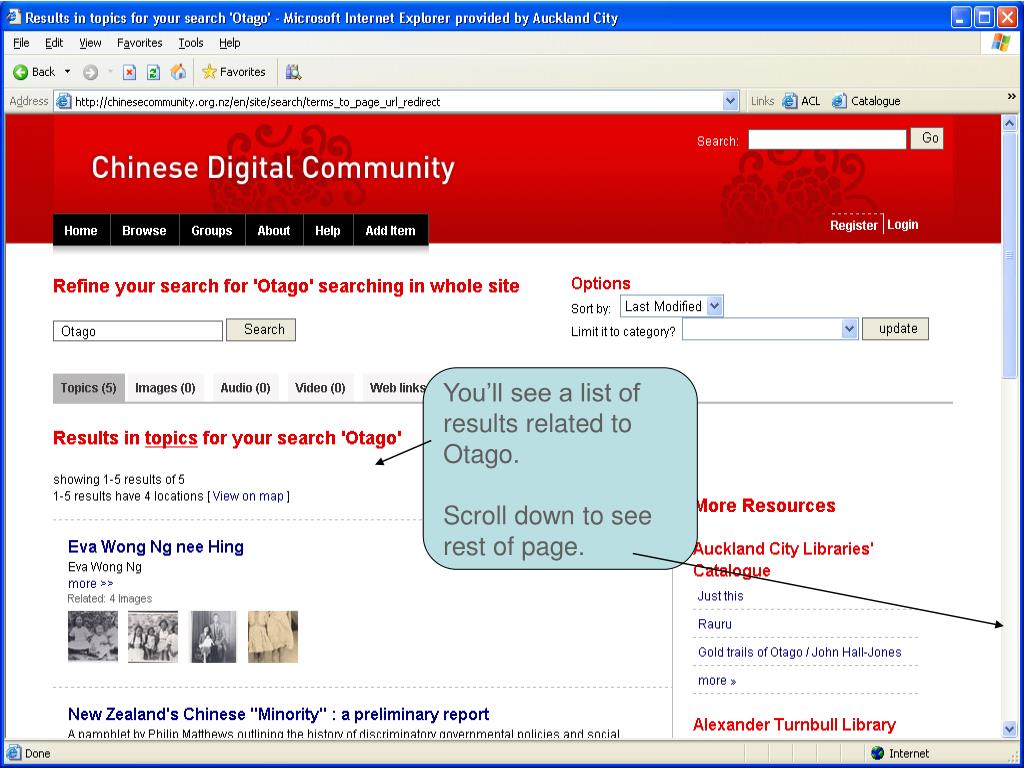Switch to the Video (0) tab
The height and width of the screenshot is (768, 1024).
coord(320,388)
